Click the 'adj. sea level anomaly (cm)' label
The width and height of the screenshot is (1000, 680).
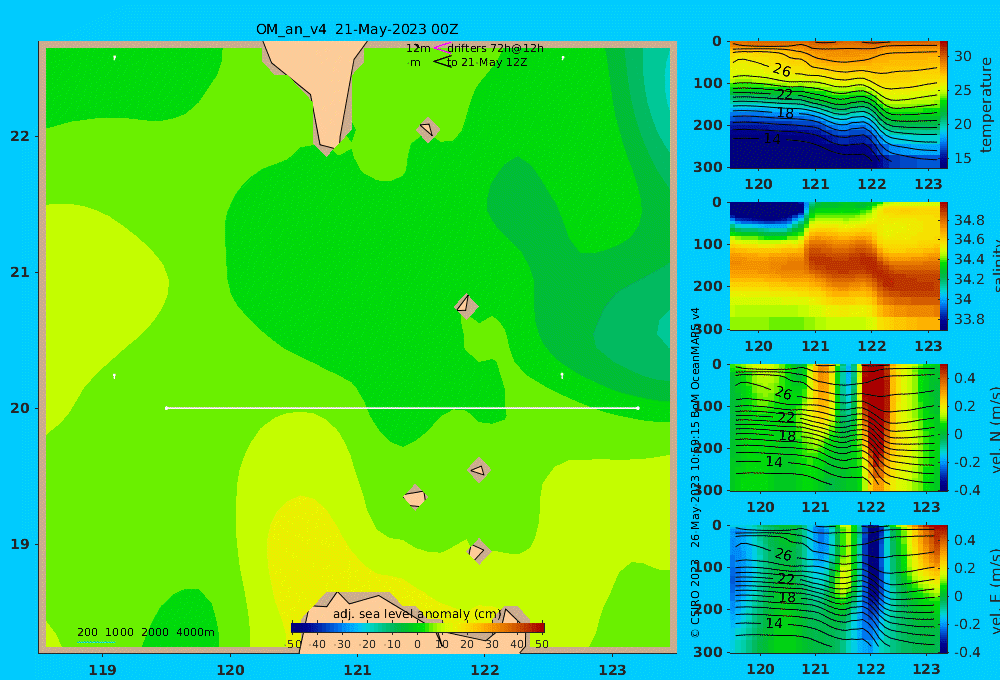pos(417,614)
